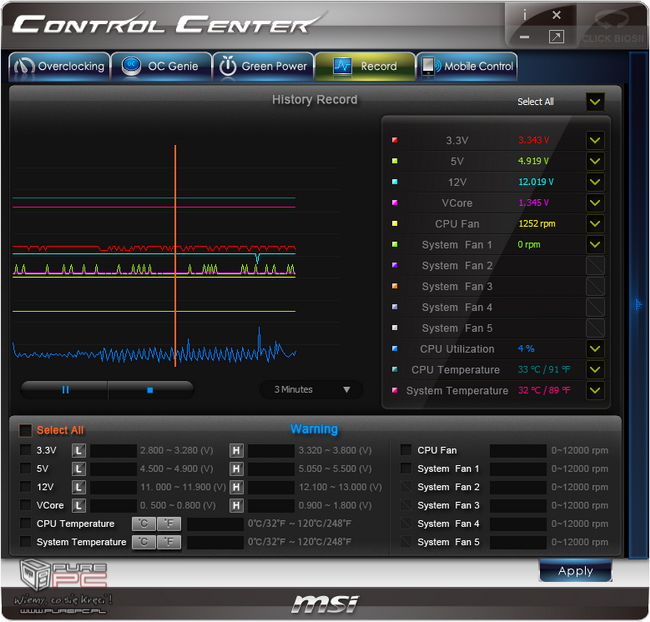Click the detach window arrow icon
The height and width of the screenshot is (622, 650).
click(556, 37)
